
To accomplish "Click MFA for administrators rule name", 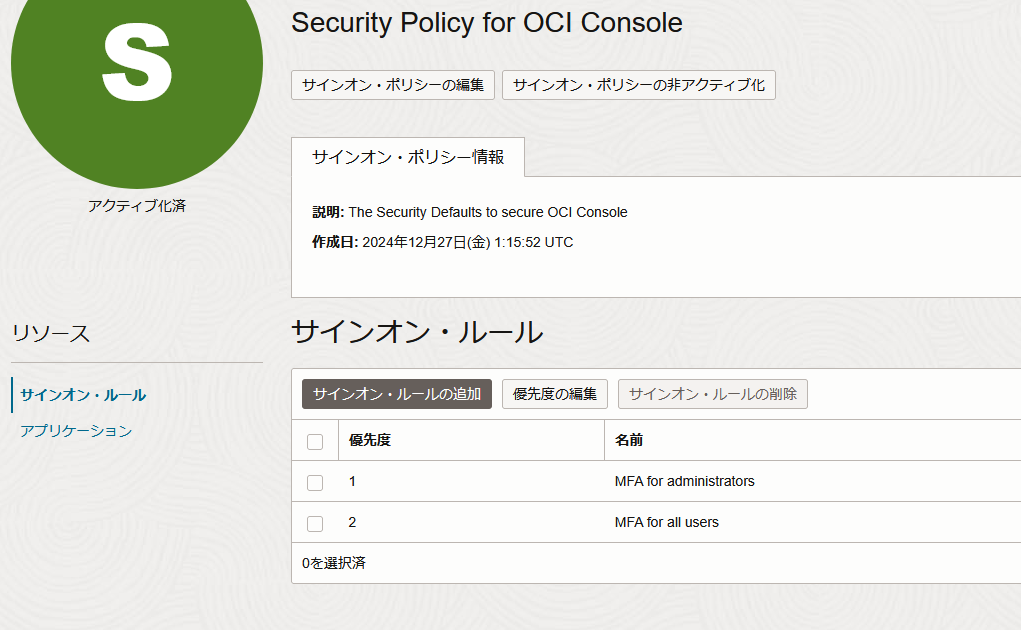I will click(x=684, y=482).
